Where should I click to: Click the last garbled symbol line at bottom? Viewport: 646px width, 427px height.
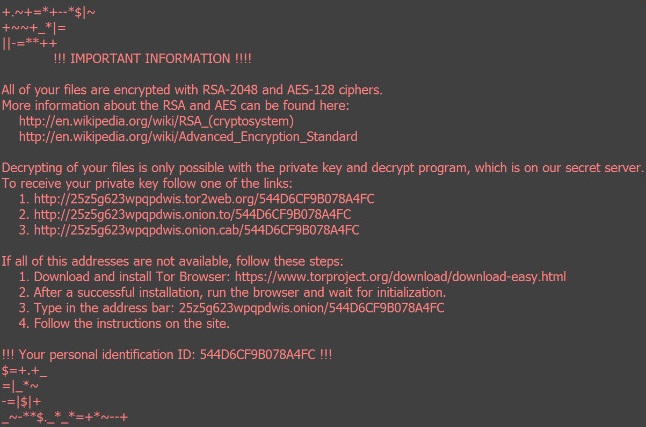coord(65,417)
